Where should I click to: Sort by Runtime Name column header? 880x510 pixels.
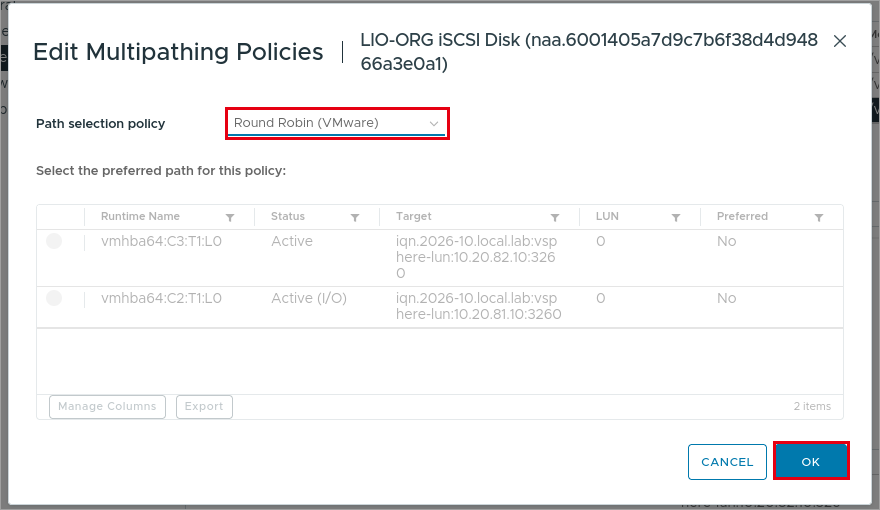pos(140,216)
